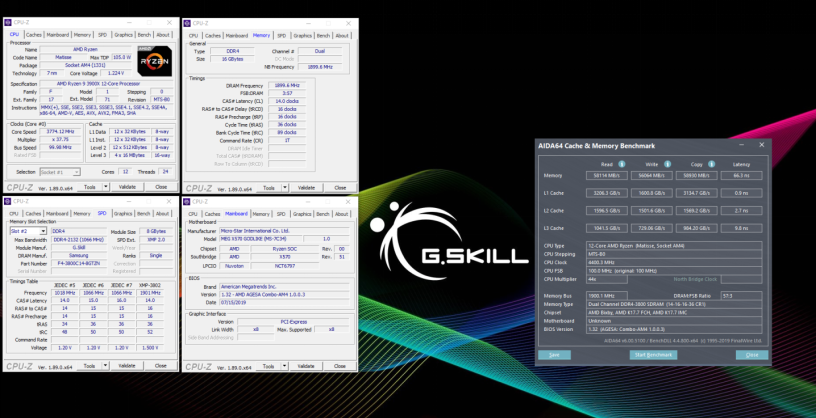Viewport: 816px width, 418px height.
Task: Expand Tools dropdown arrow in the Memory window
Action: pyautogui.click(x=284, y=187)
